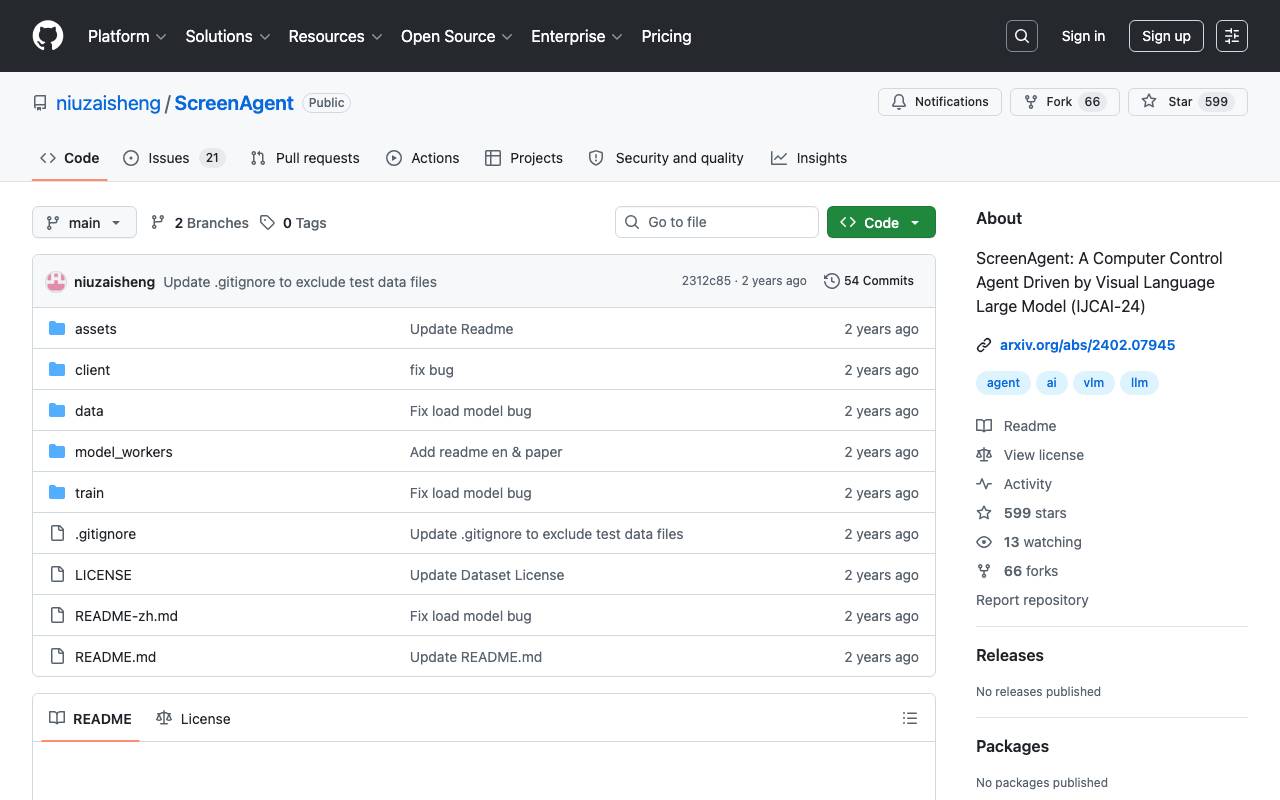
Task: Click the model_workers folder icon
Action: click(57, 452)
